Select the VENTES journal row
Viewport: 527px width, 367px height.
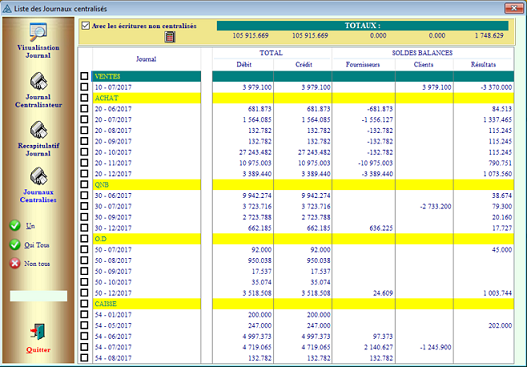pos(146,76)
